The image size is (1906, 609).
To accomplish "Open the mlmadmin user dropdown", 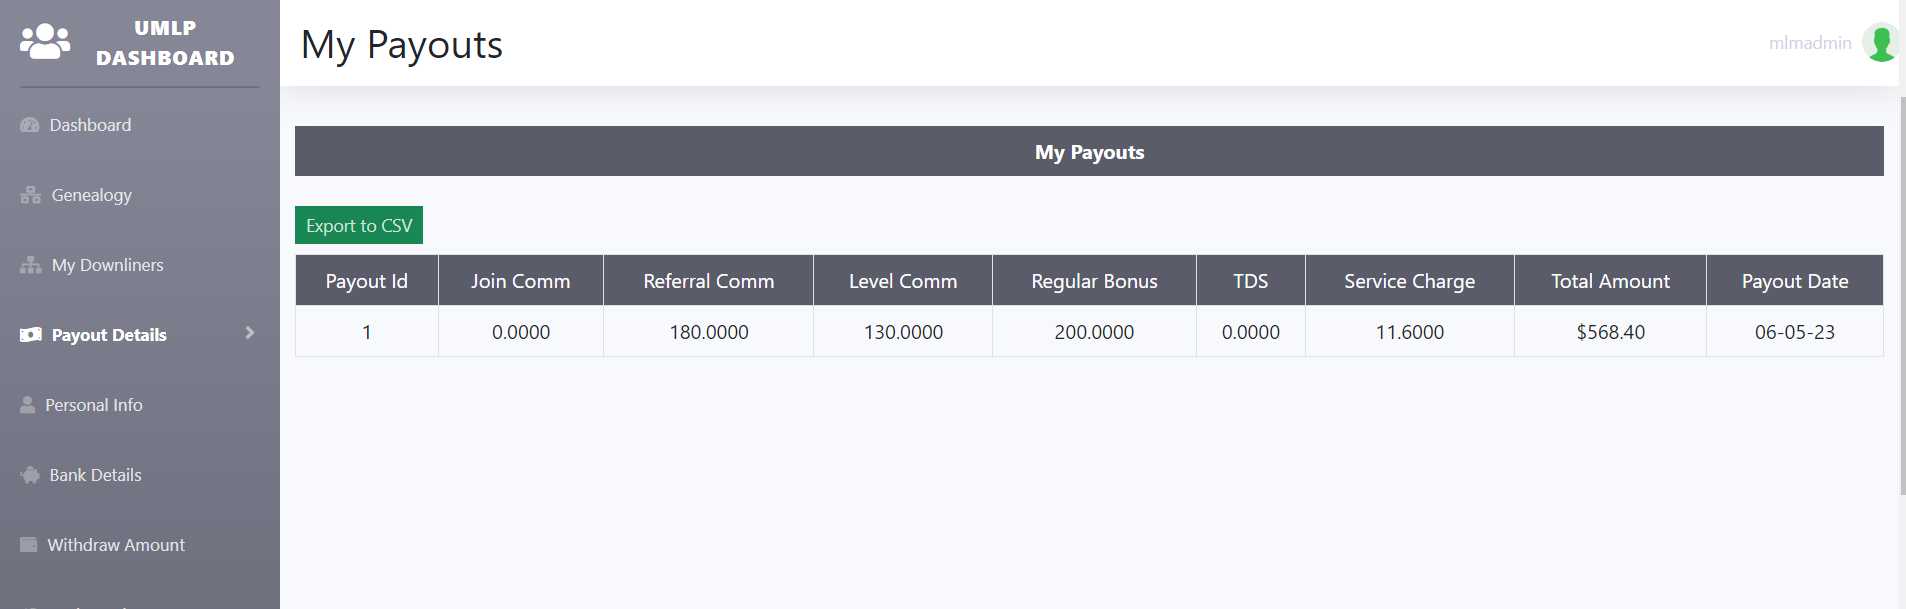I will pos(1810,43).
